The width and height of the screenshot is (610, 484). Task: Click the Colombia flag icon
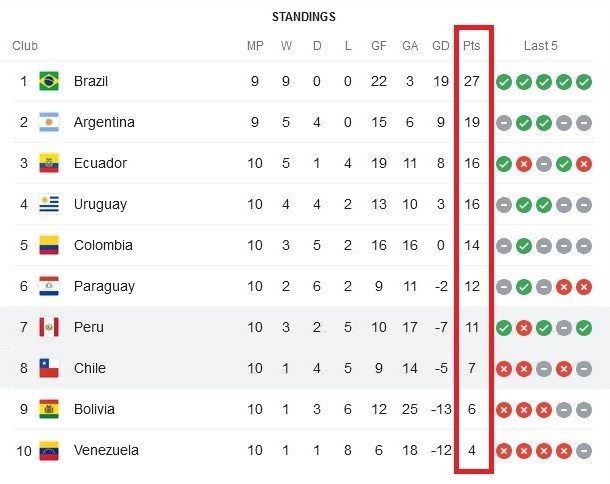coord(48,245)
